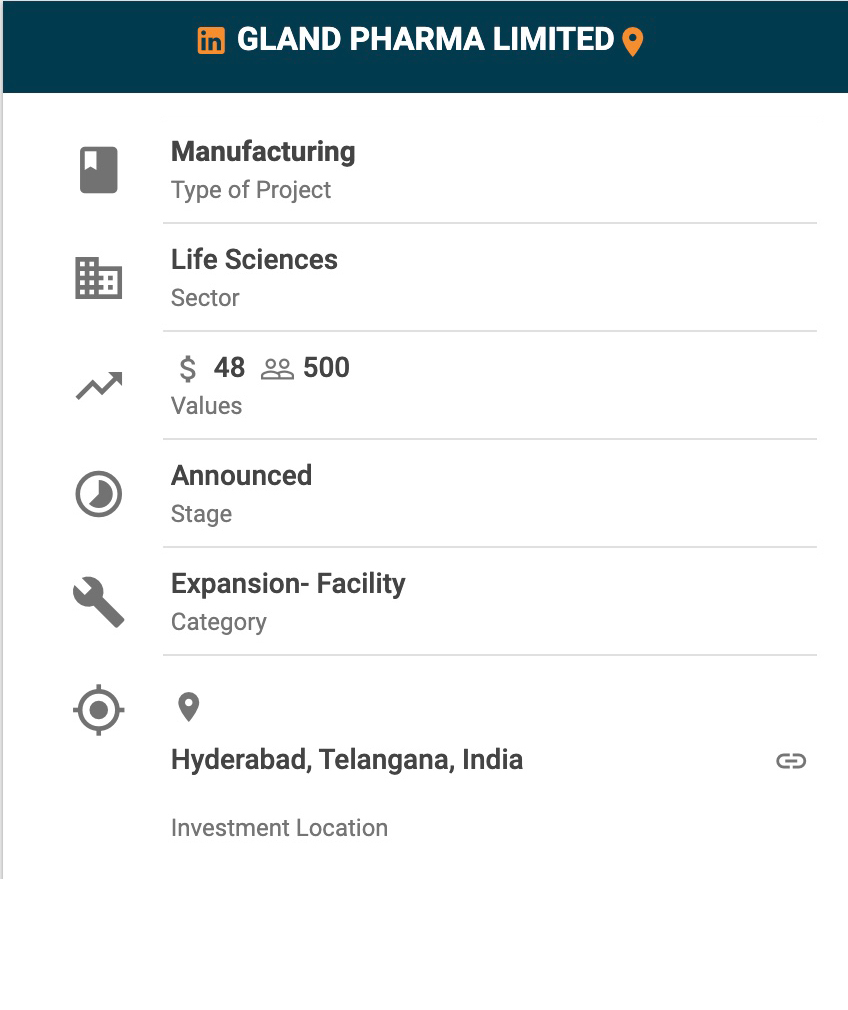Click the Announced stage text
The width and height of the screenshot is (848, 1010).
click(241, 476)
